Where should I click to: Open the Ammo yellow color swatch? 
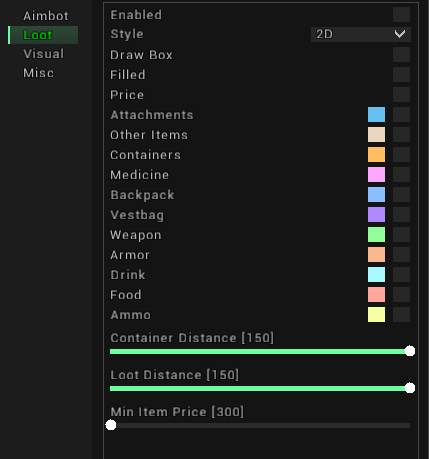(x=376, y=314)
